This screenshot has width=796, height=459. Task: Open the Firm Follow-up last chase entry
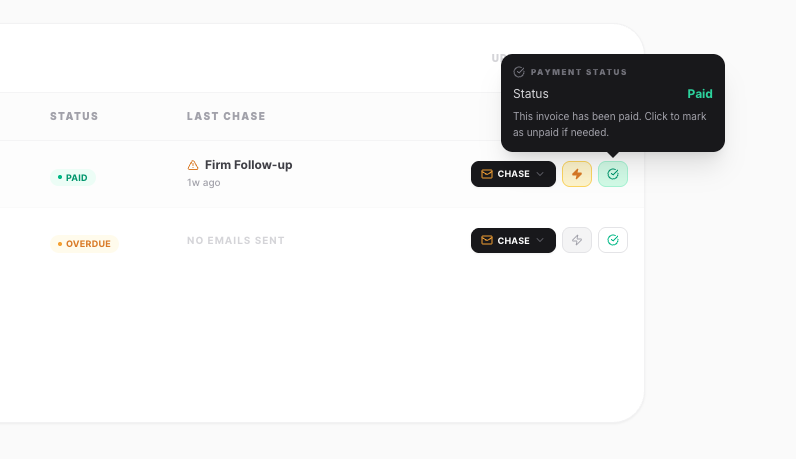pos(248,165)
